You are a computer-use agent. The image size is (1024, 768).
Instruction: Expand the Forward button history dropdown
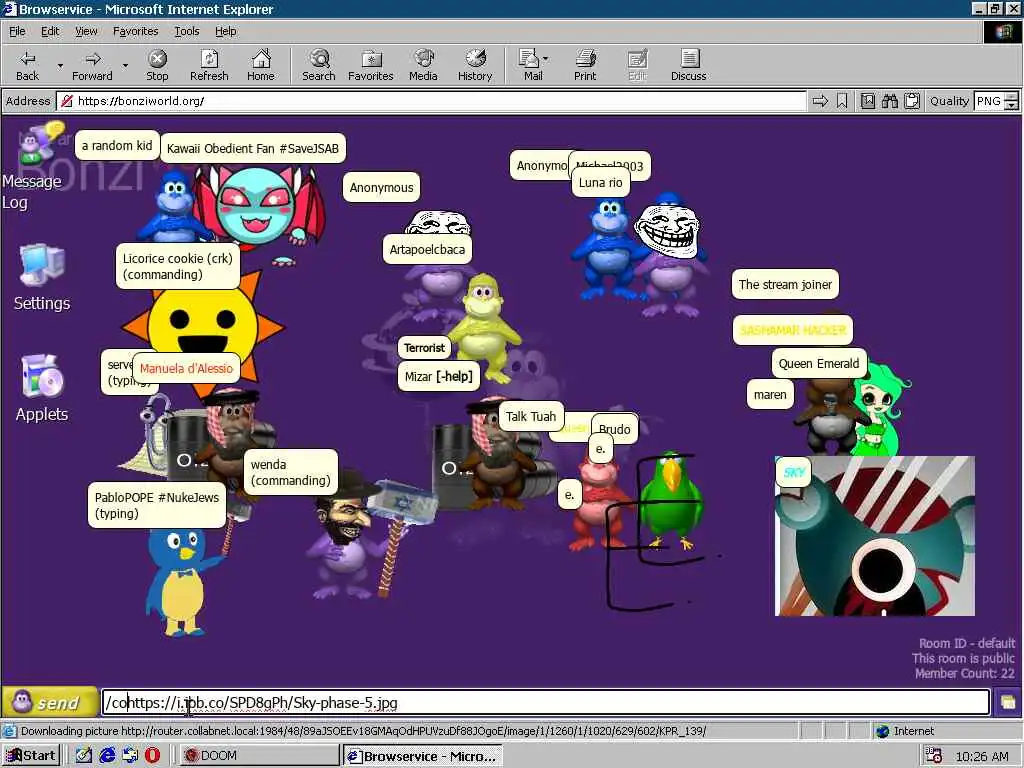[125, 65]
